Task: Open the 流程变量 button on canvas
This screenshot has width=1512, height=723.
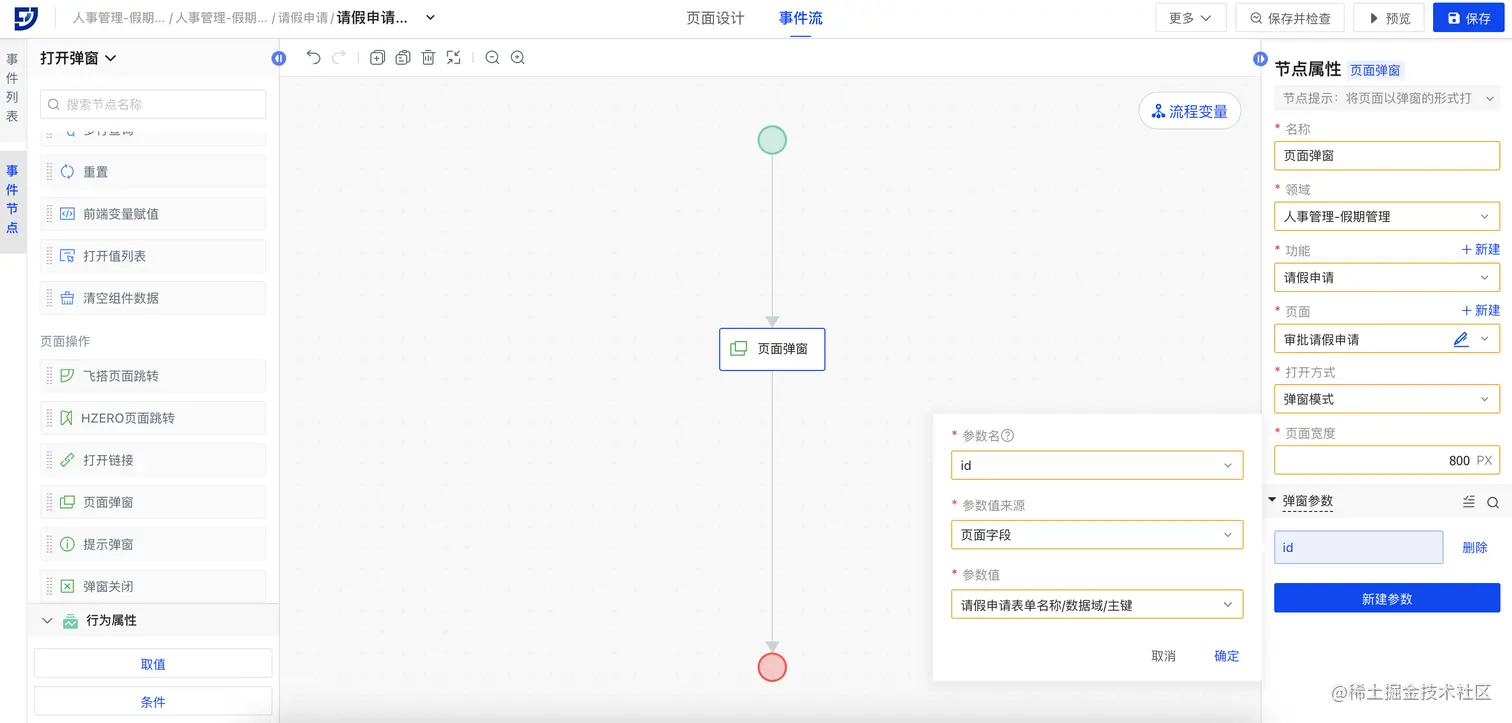Action: point(1190,111)
